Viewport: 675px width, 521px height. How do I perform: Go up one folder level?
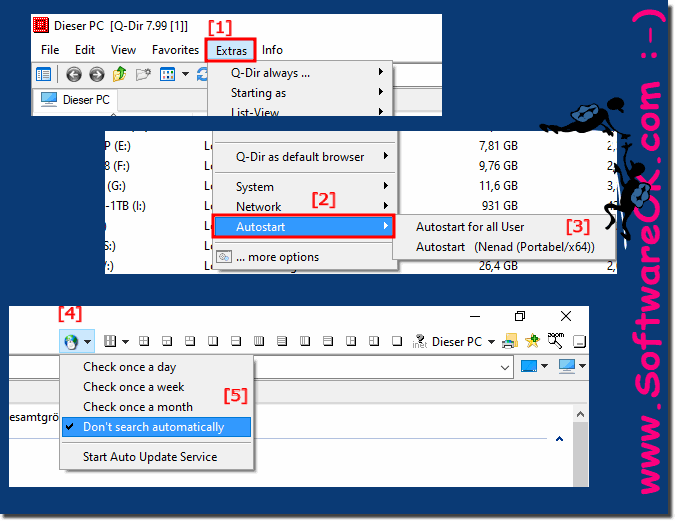pos(120,74)
